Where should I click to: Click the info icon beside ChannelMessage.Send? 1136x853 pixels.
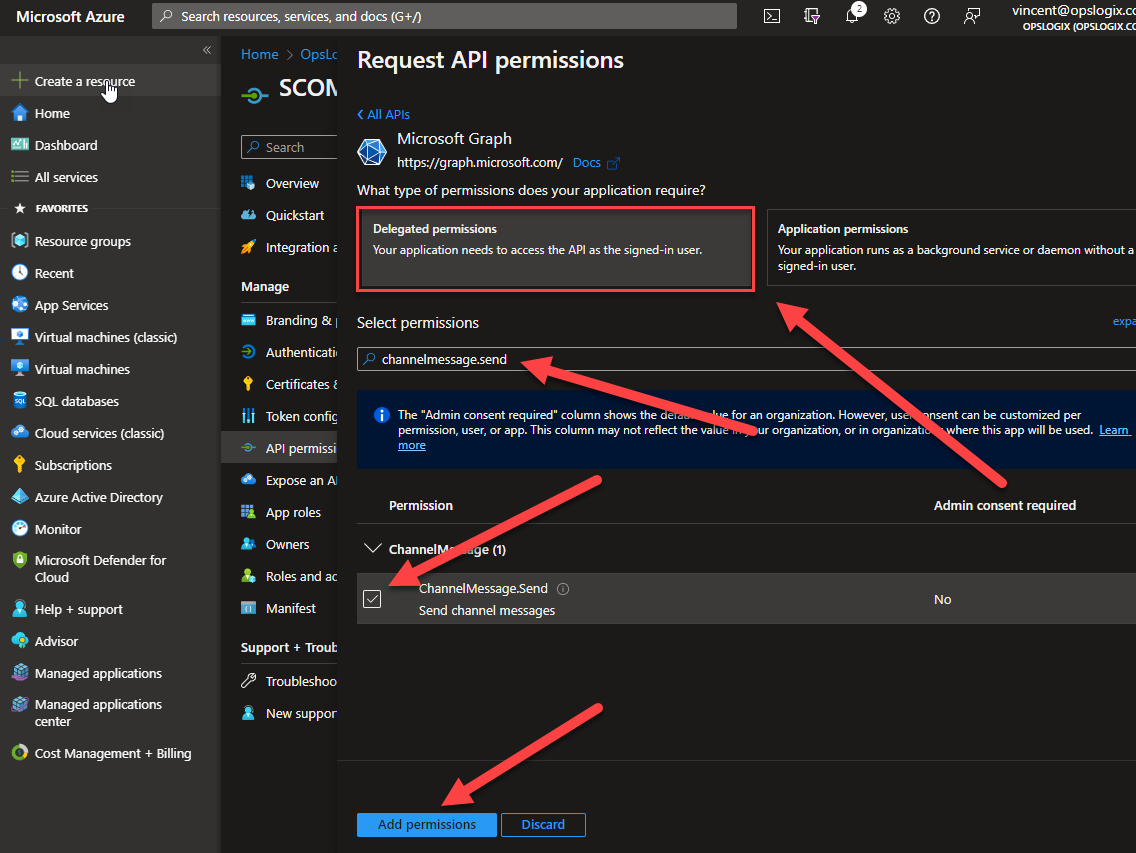point(563,589)
